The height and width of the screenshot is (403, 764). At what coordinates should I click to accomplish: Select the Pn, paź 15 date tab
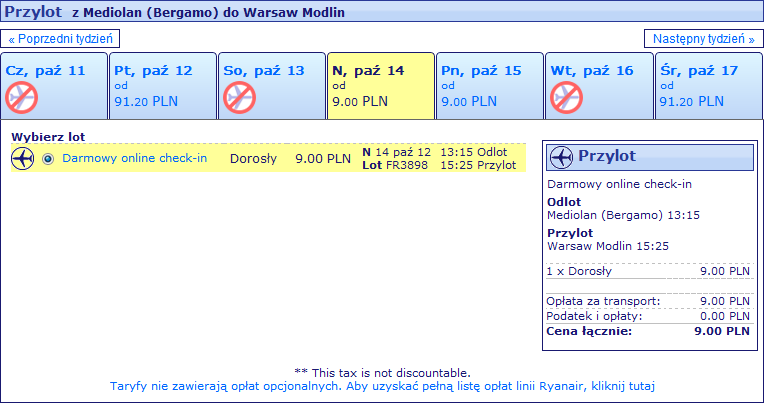490,86
